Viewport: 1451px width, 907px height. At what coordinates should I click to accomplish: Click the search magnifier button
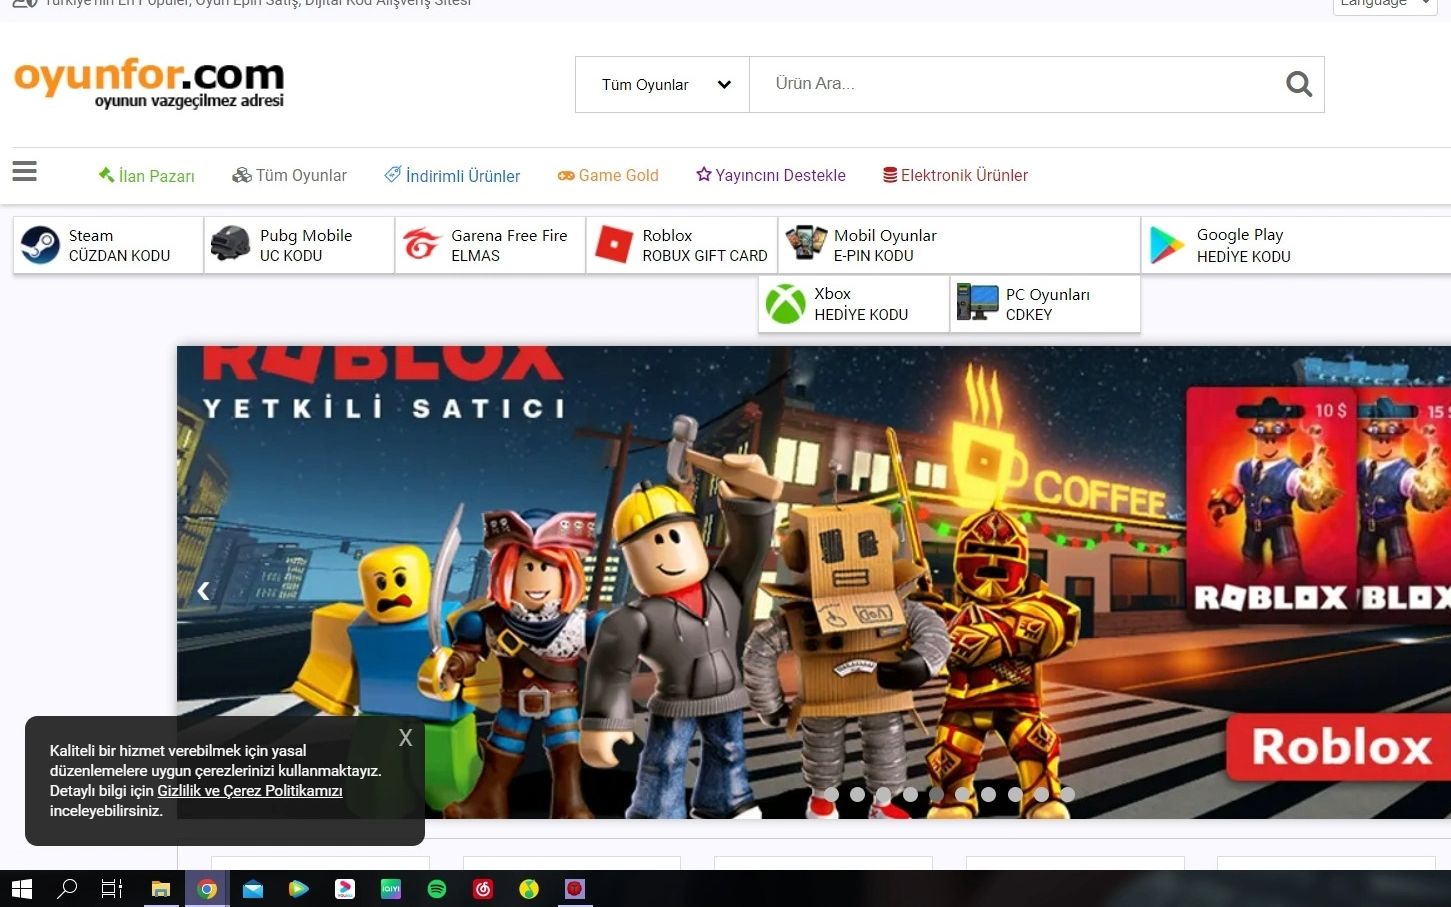point(1298,84)
